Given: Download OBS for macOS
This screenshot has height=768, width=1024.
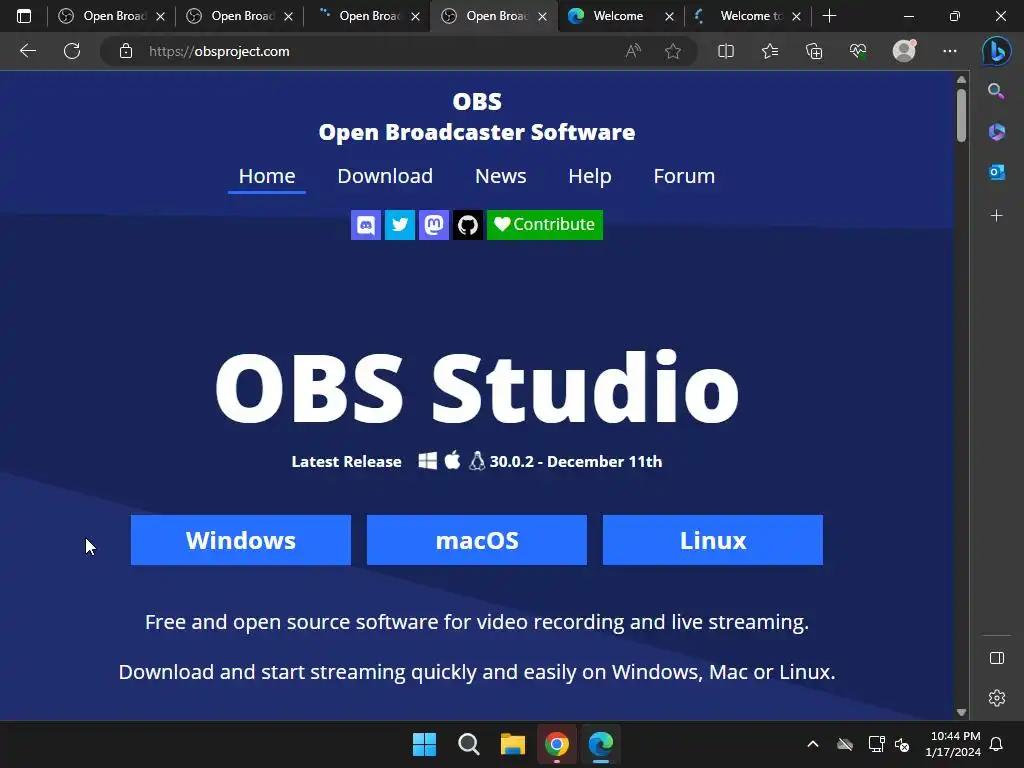Looking at the screenshot, I should point(477,540).
